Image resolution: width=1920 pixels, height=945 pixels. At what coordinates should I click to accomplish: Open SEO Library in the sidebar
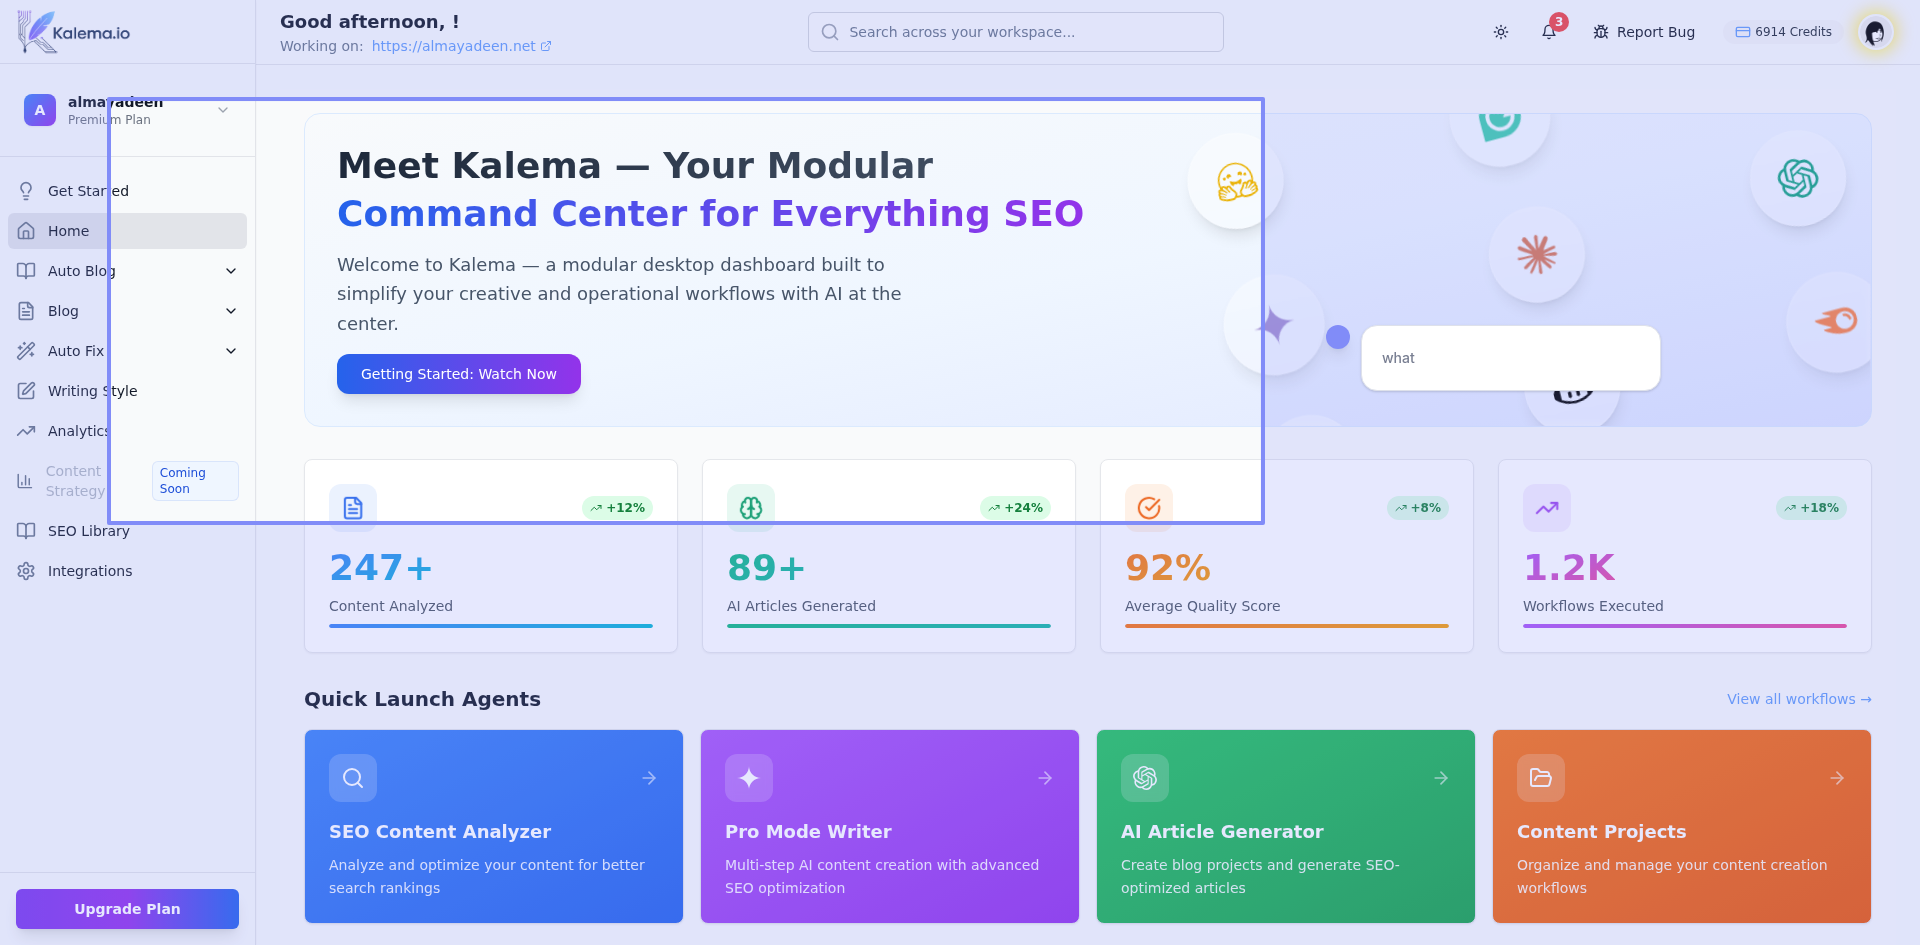click(x=88, y=531)
